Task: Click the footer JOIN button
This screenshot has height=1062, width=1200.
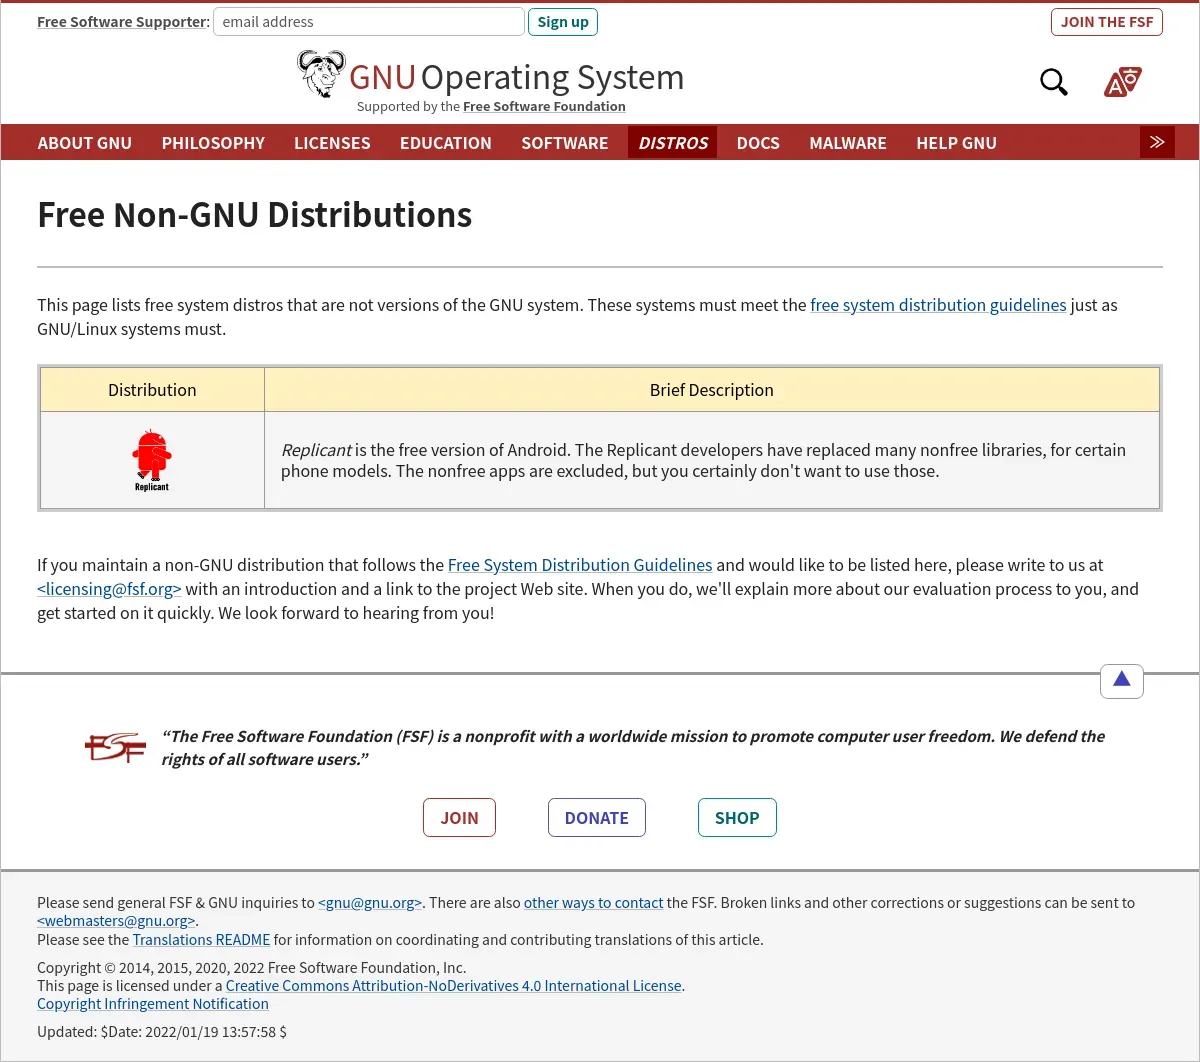Action: (459, 818)
